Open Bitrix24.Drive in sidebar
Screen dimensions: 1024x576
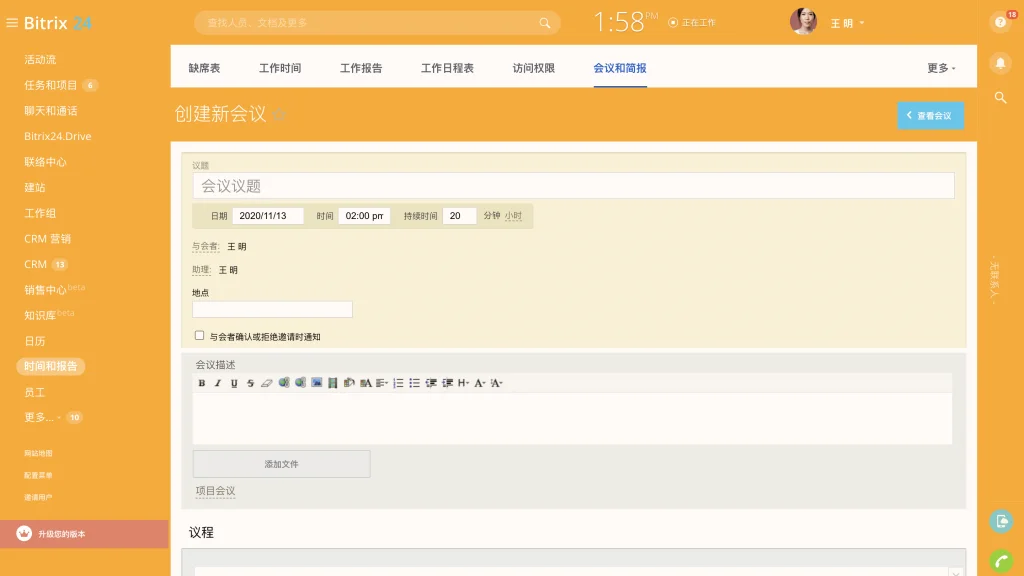point(57,136)
